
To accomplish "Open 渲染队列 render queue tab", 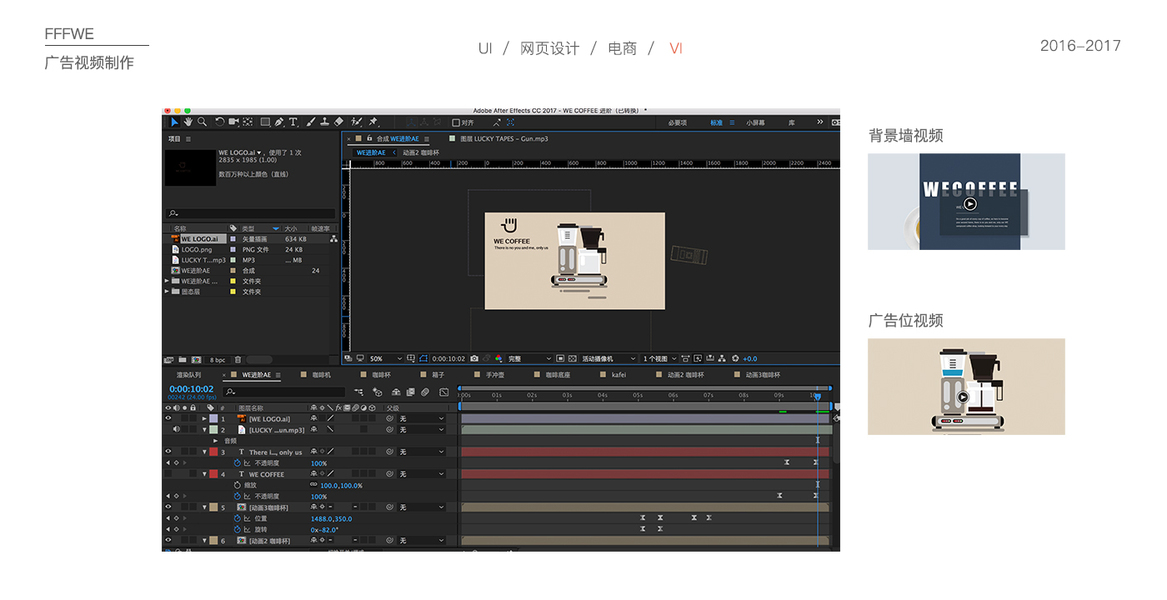I will point(188,375).
